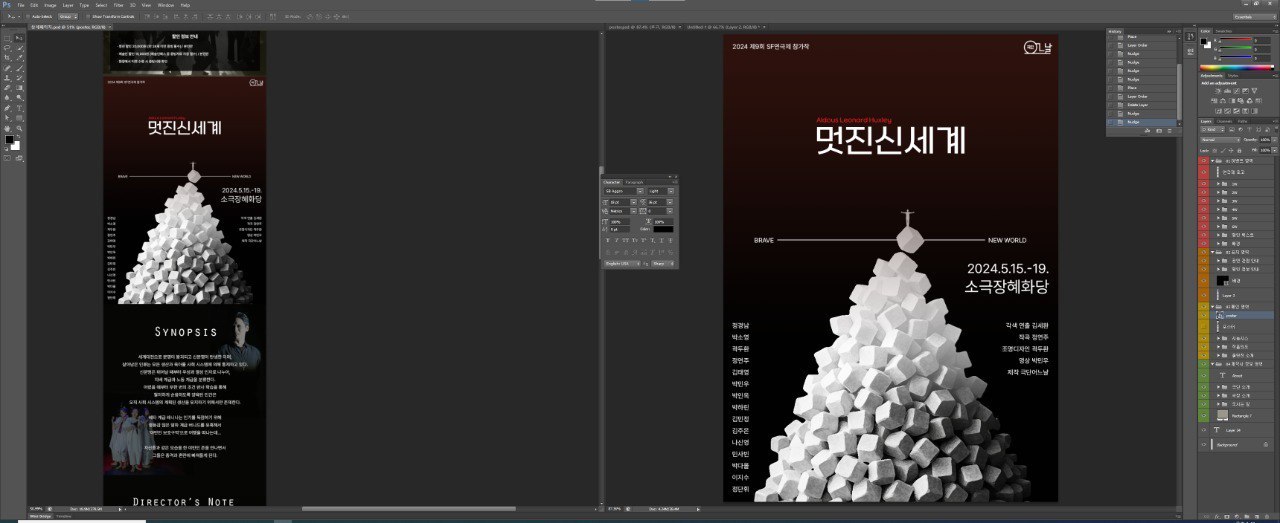Select the Pen tool
The image size is (1280, 523).
[7, 107]
